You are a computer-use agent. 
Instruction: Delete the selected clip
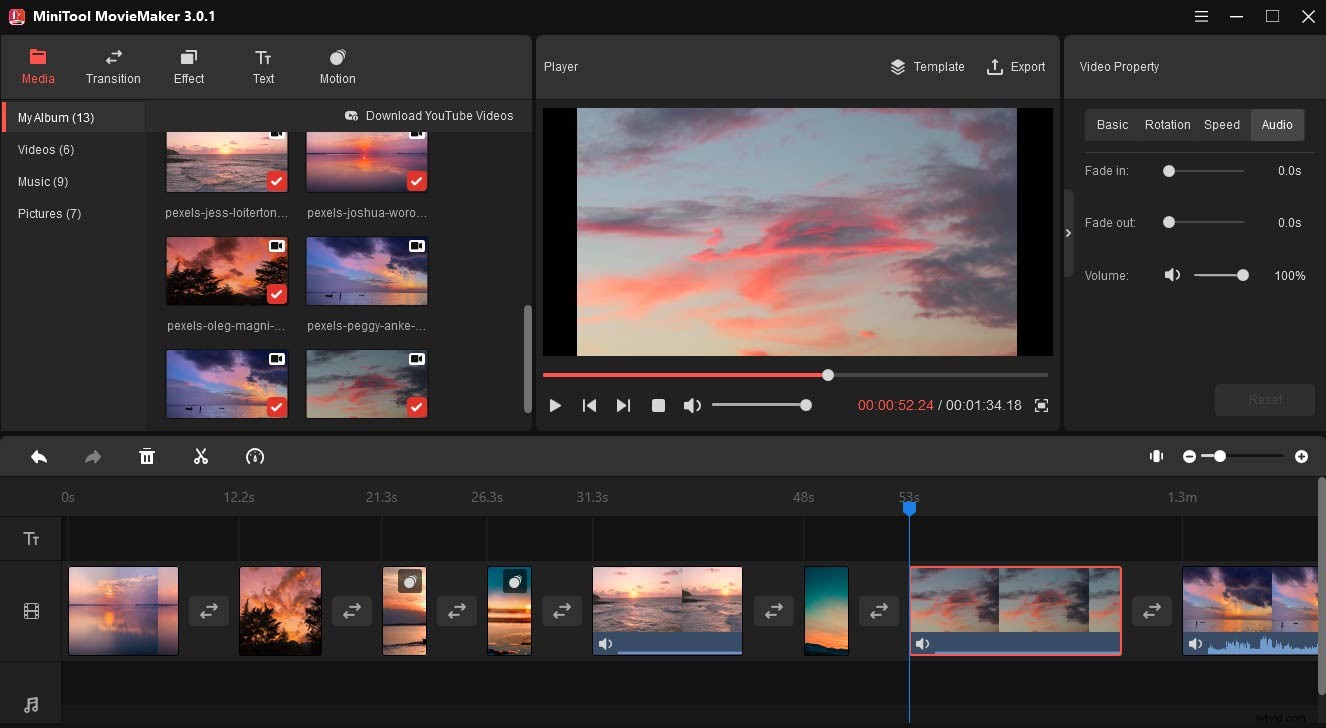[147, 456]
